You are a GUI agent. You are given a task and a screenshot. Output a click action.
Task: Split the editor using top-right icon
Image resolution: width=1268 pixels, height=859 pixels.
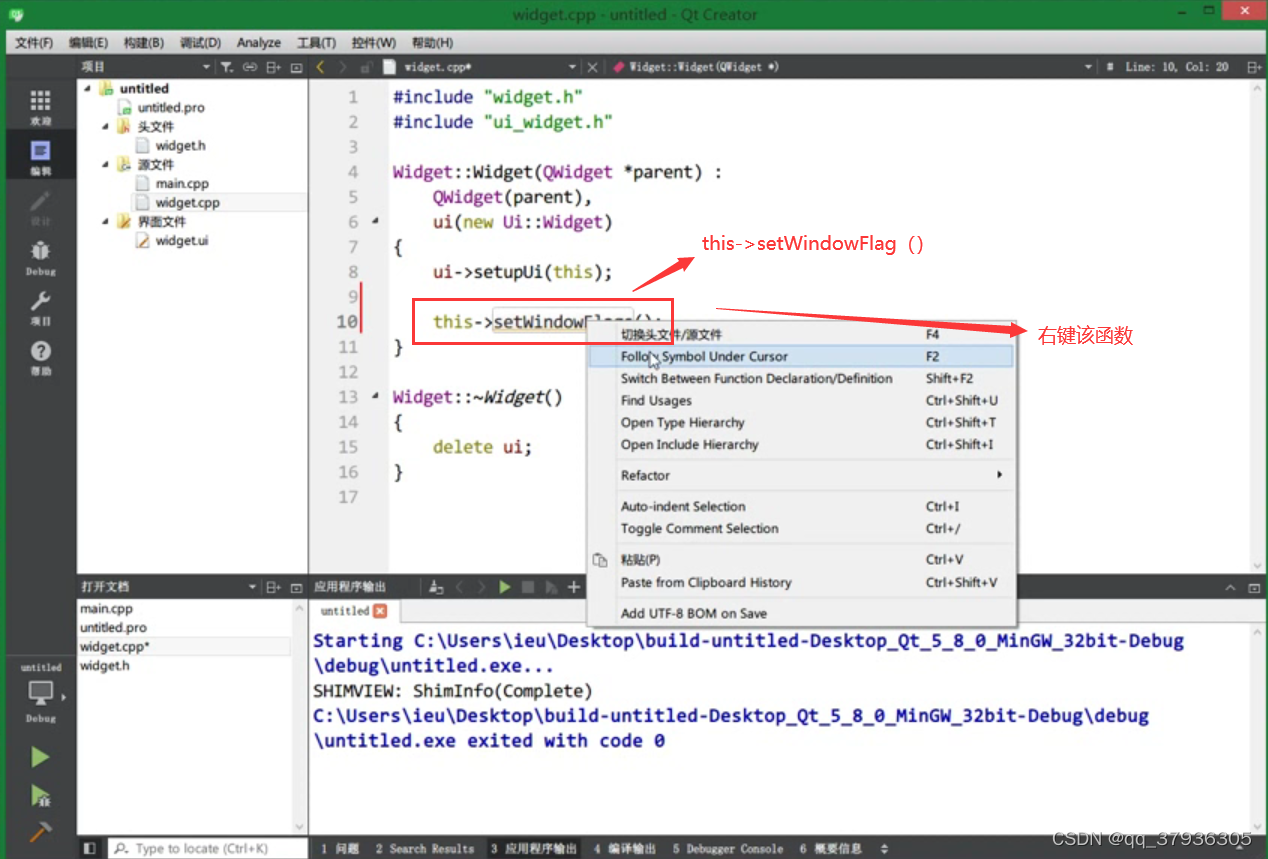pos(1254,67)
